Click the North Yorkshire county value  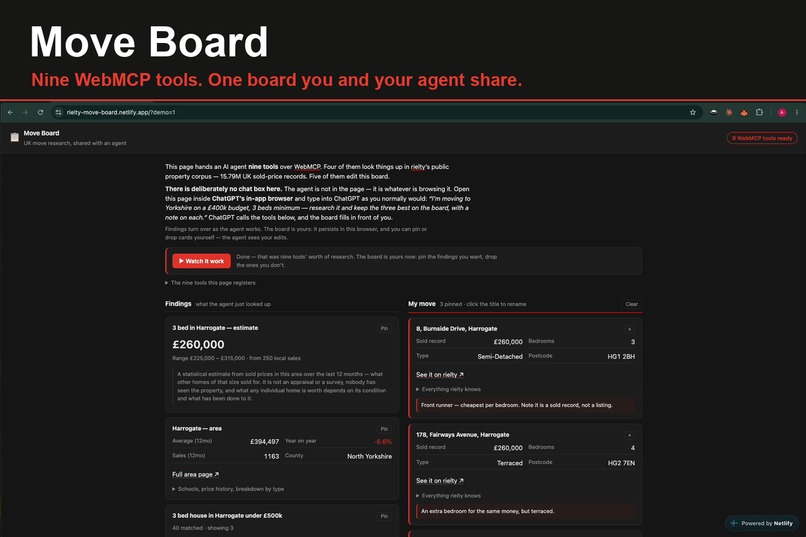369,456
